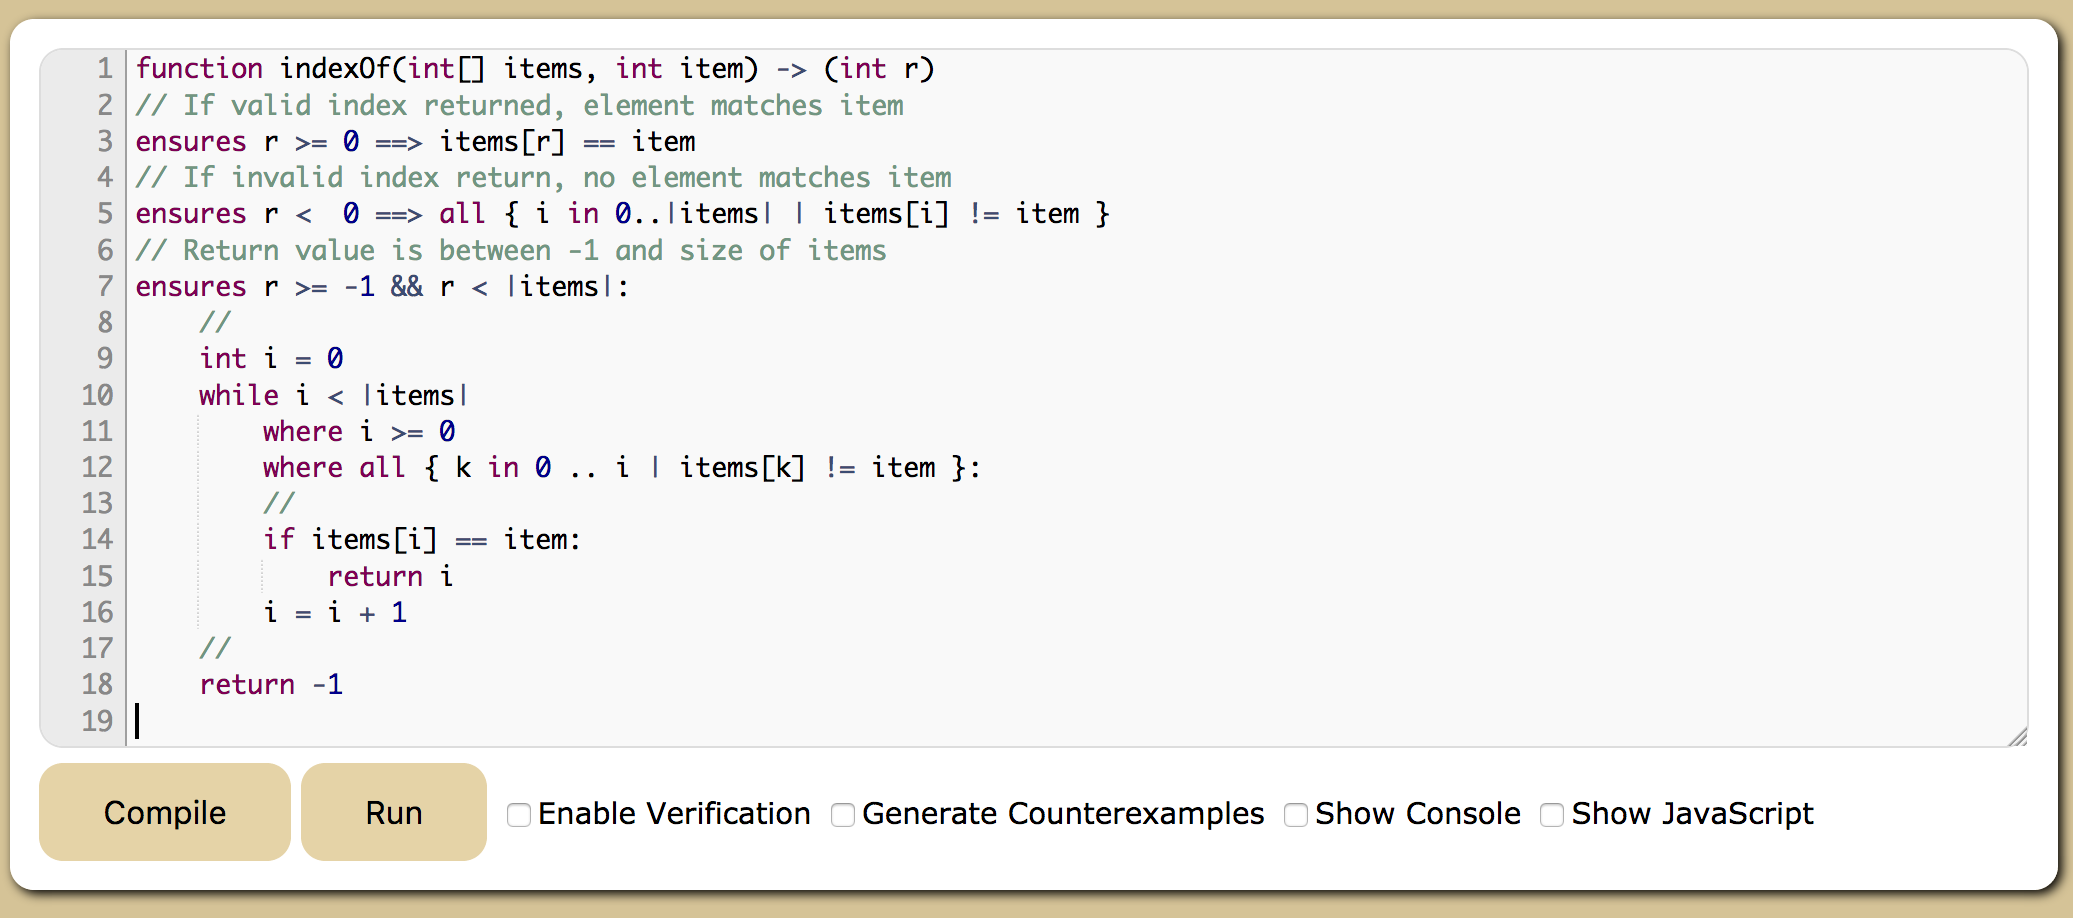Click the Compile button
Viewport: 2073px width, 918px height.
point(165,812)
